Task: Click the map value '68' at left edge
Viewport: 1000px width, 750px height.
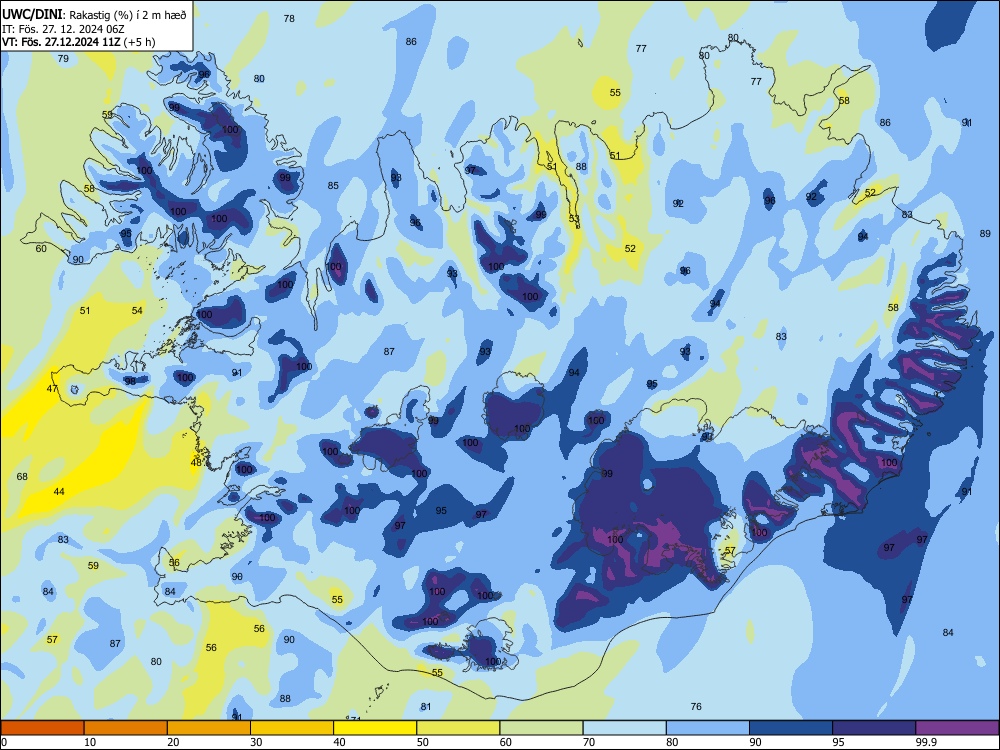Action: click(22, 476)
